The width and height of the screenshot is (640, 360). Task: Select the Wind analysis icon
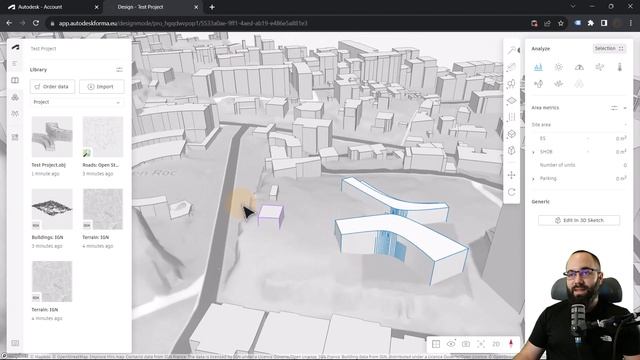[599, 67]
